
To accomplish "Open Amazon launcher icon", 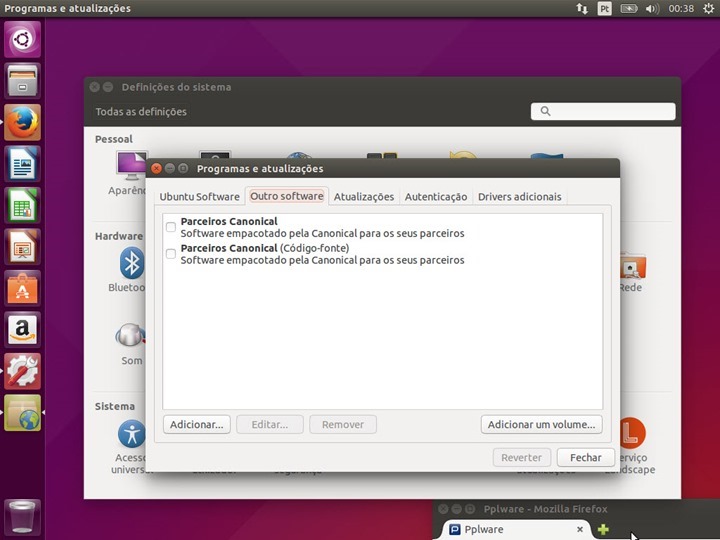I will (22, 330).
